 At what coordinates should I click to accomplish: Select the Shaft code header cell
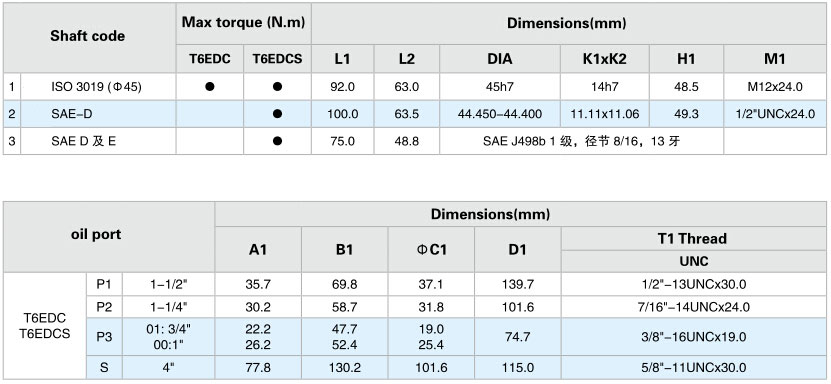tap(90, 38)
